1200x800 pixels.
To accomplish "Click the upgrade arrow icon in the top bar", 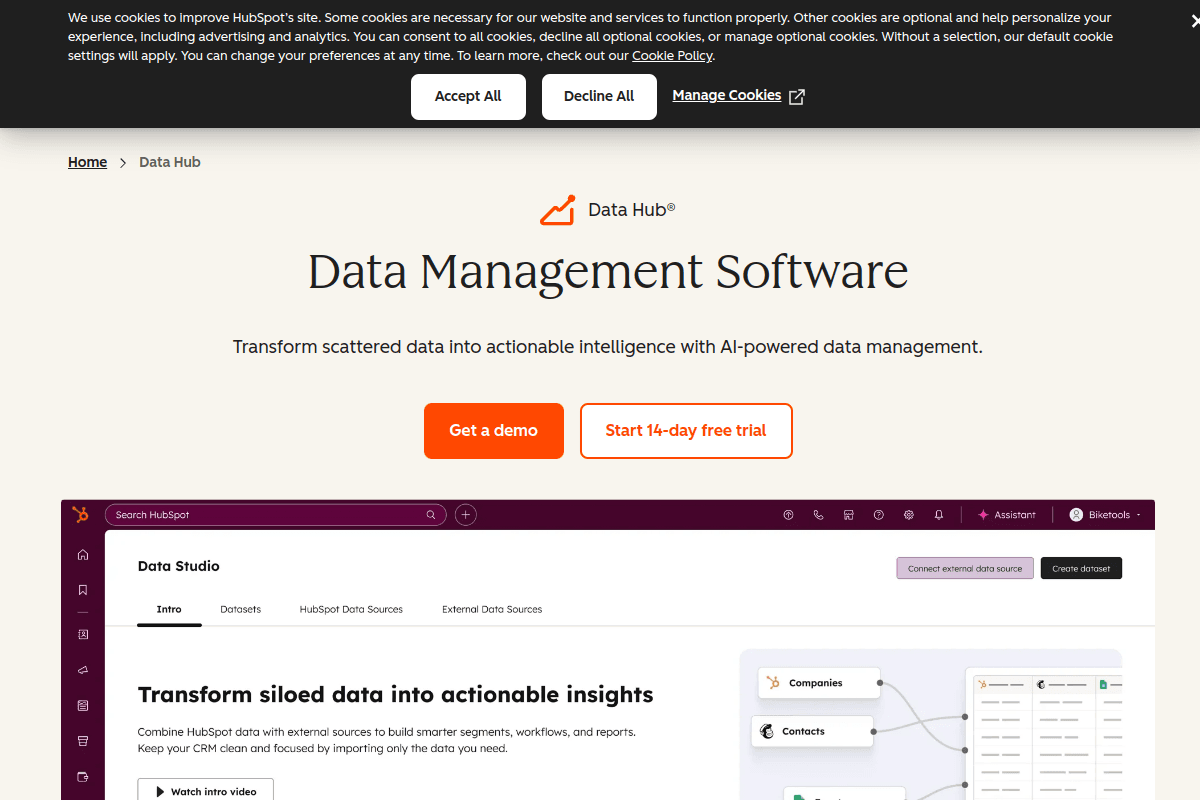I will tap(788, 515).
